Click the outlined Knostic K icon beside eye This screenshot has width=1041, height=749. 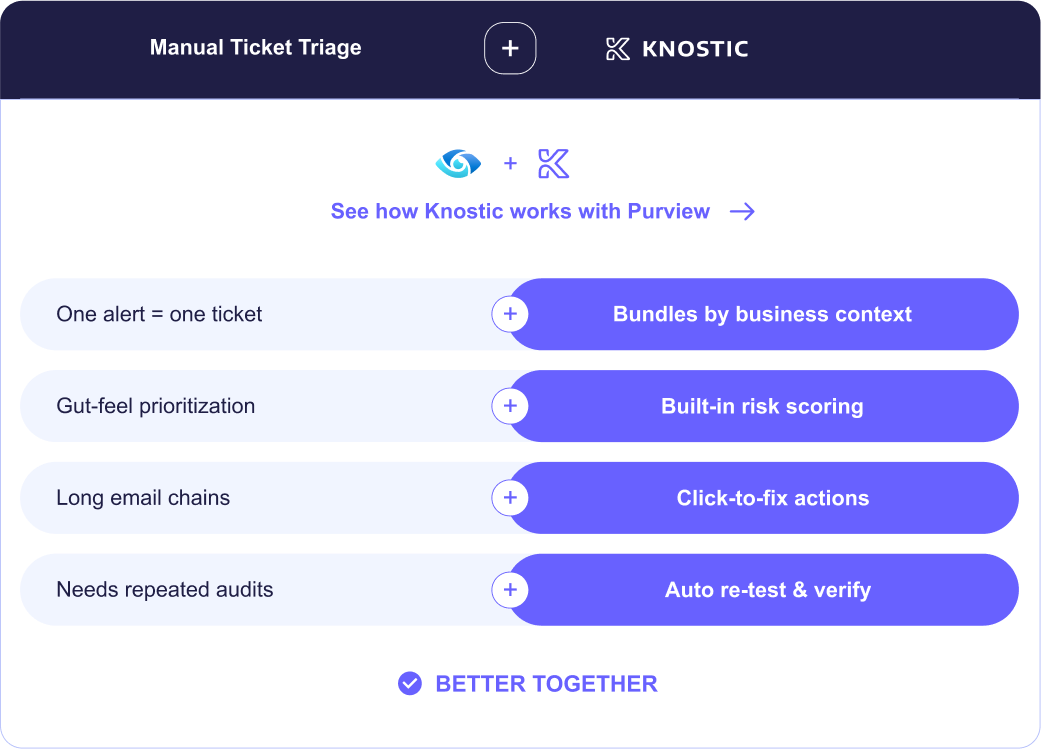[554, 163]
